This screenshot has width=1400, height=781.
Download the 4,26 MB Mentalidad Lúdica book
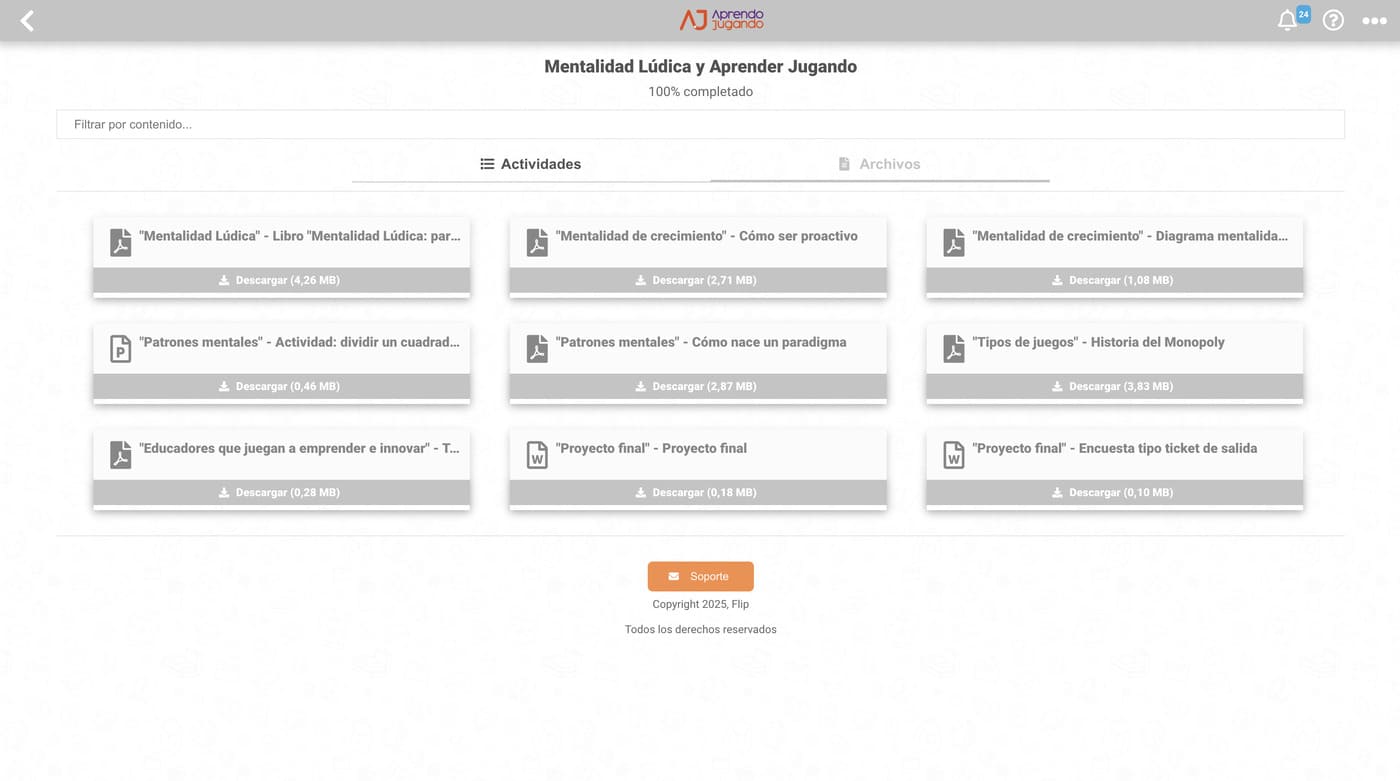282,280
